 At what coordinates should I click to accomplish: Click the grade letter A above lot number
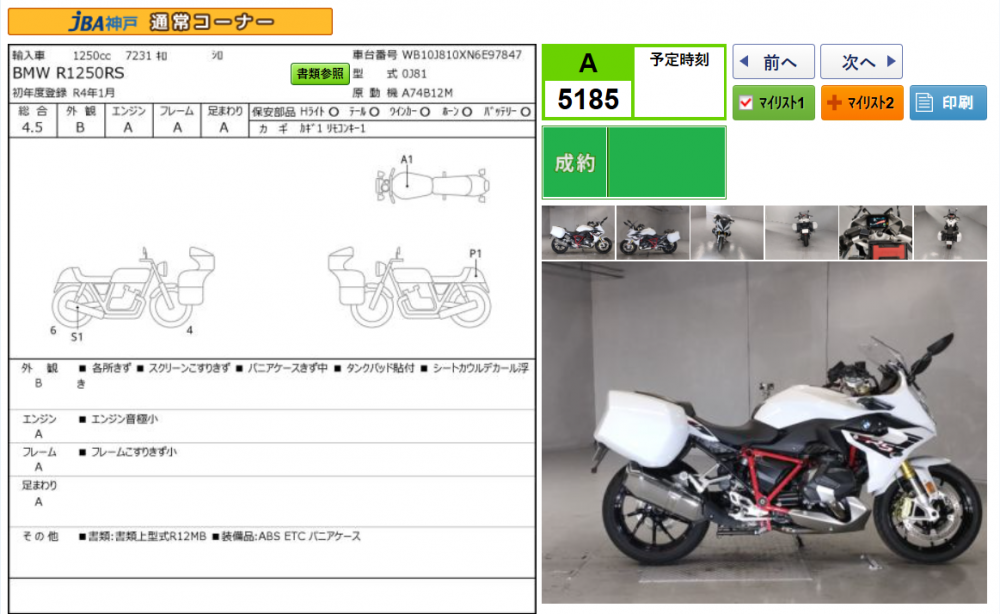(588, 63)
